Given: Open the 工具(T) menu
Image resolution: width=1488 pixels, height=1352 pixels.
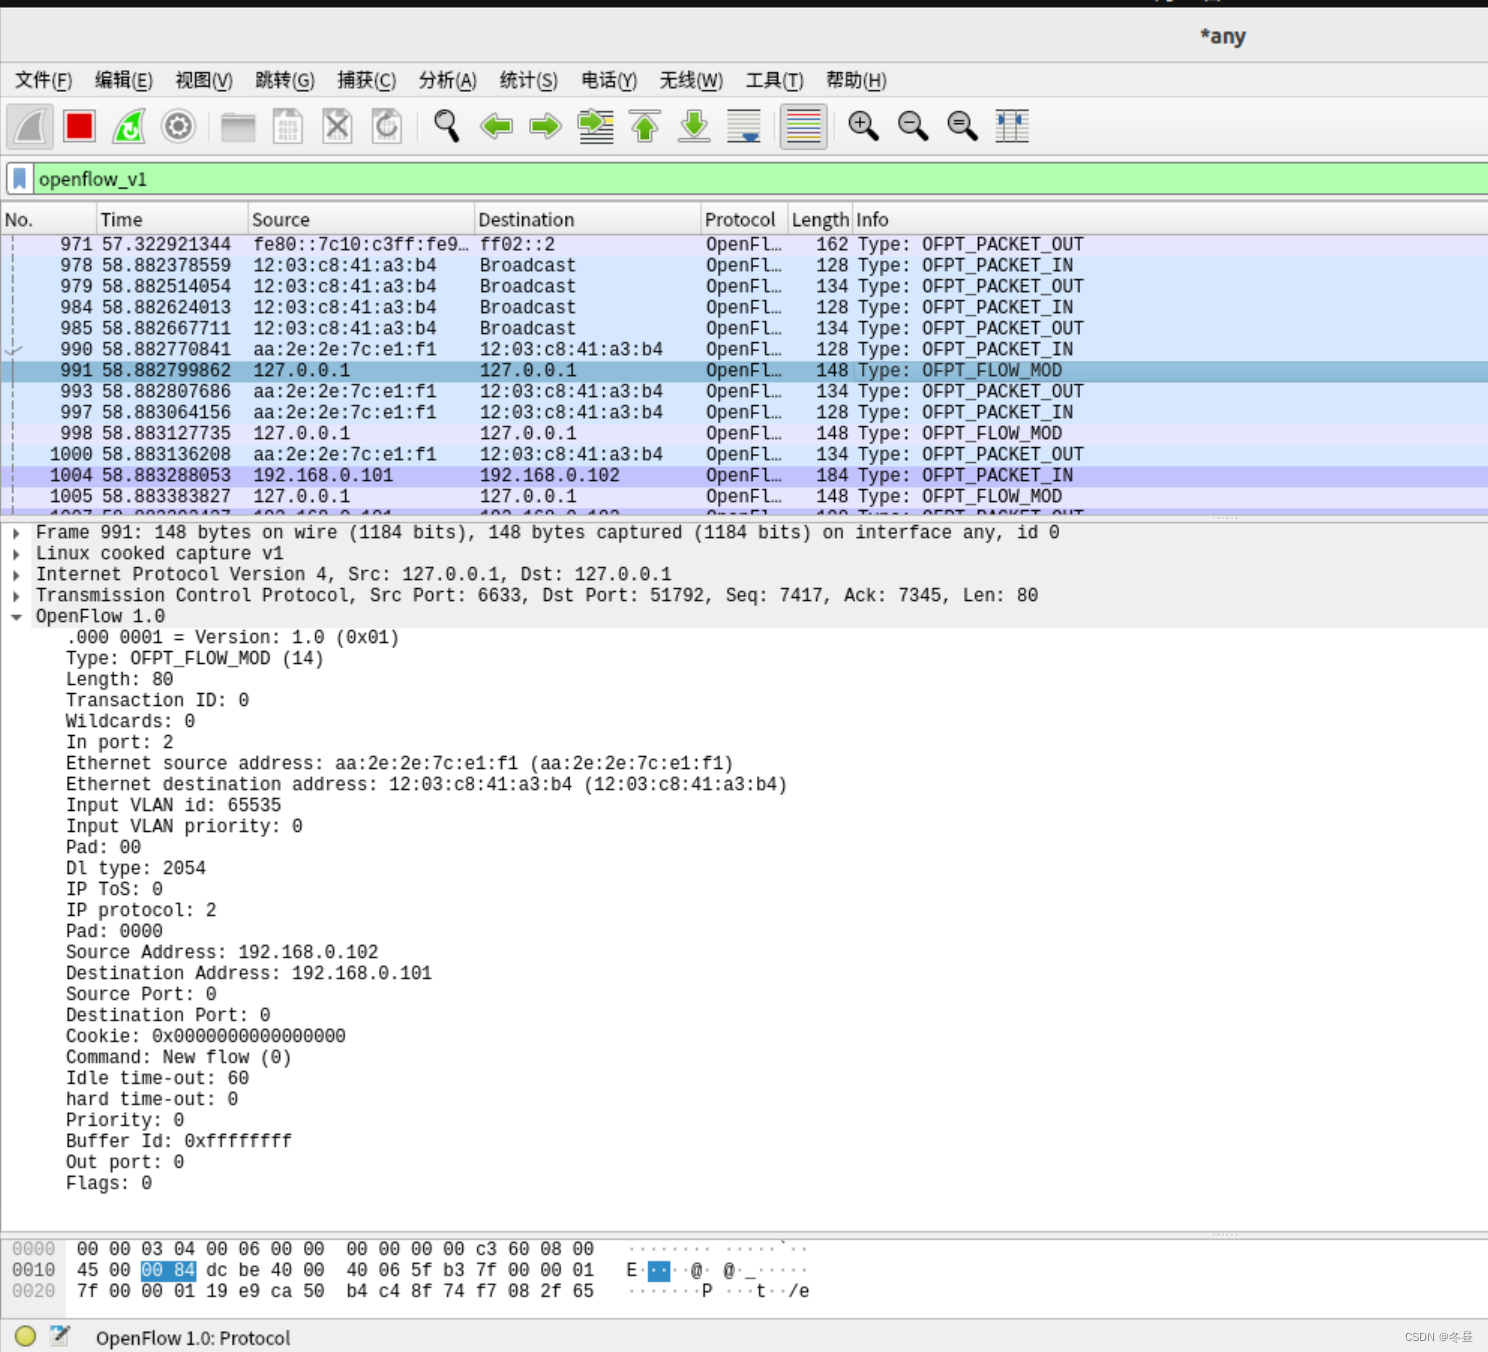Looking at the screenshot, I should click(774, 80).
